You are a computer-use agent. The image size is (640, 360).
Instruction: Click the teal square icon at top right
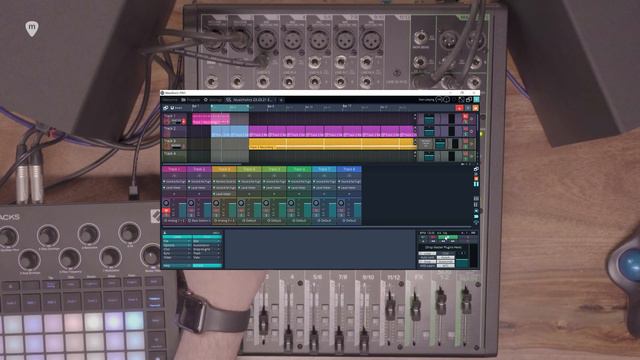476,100
